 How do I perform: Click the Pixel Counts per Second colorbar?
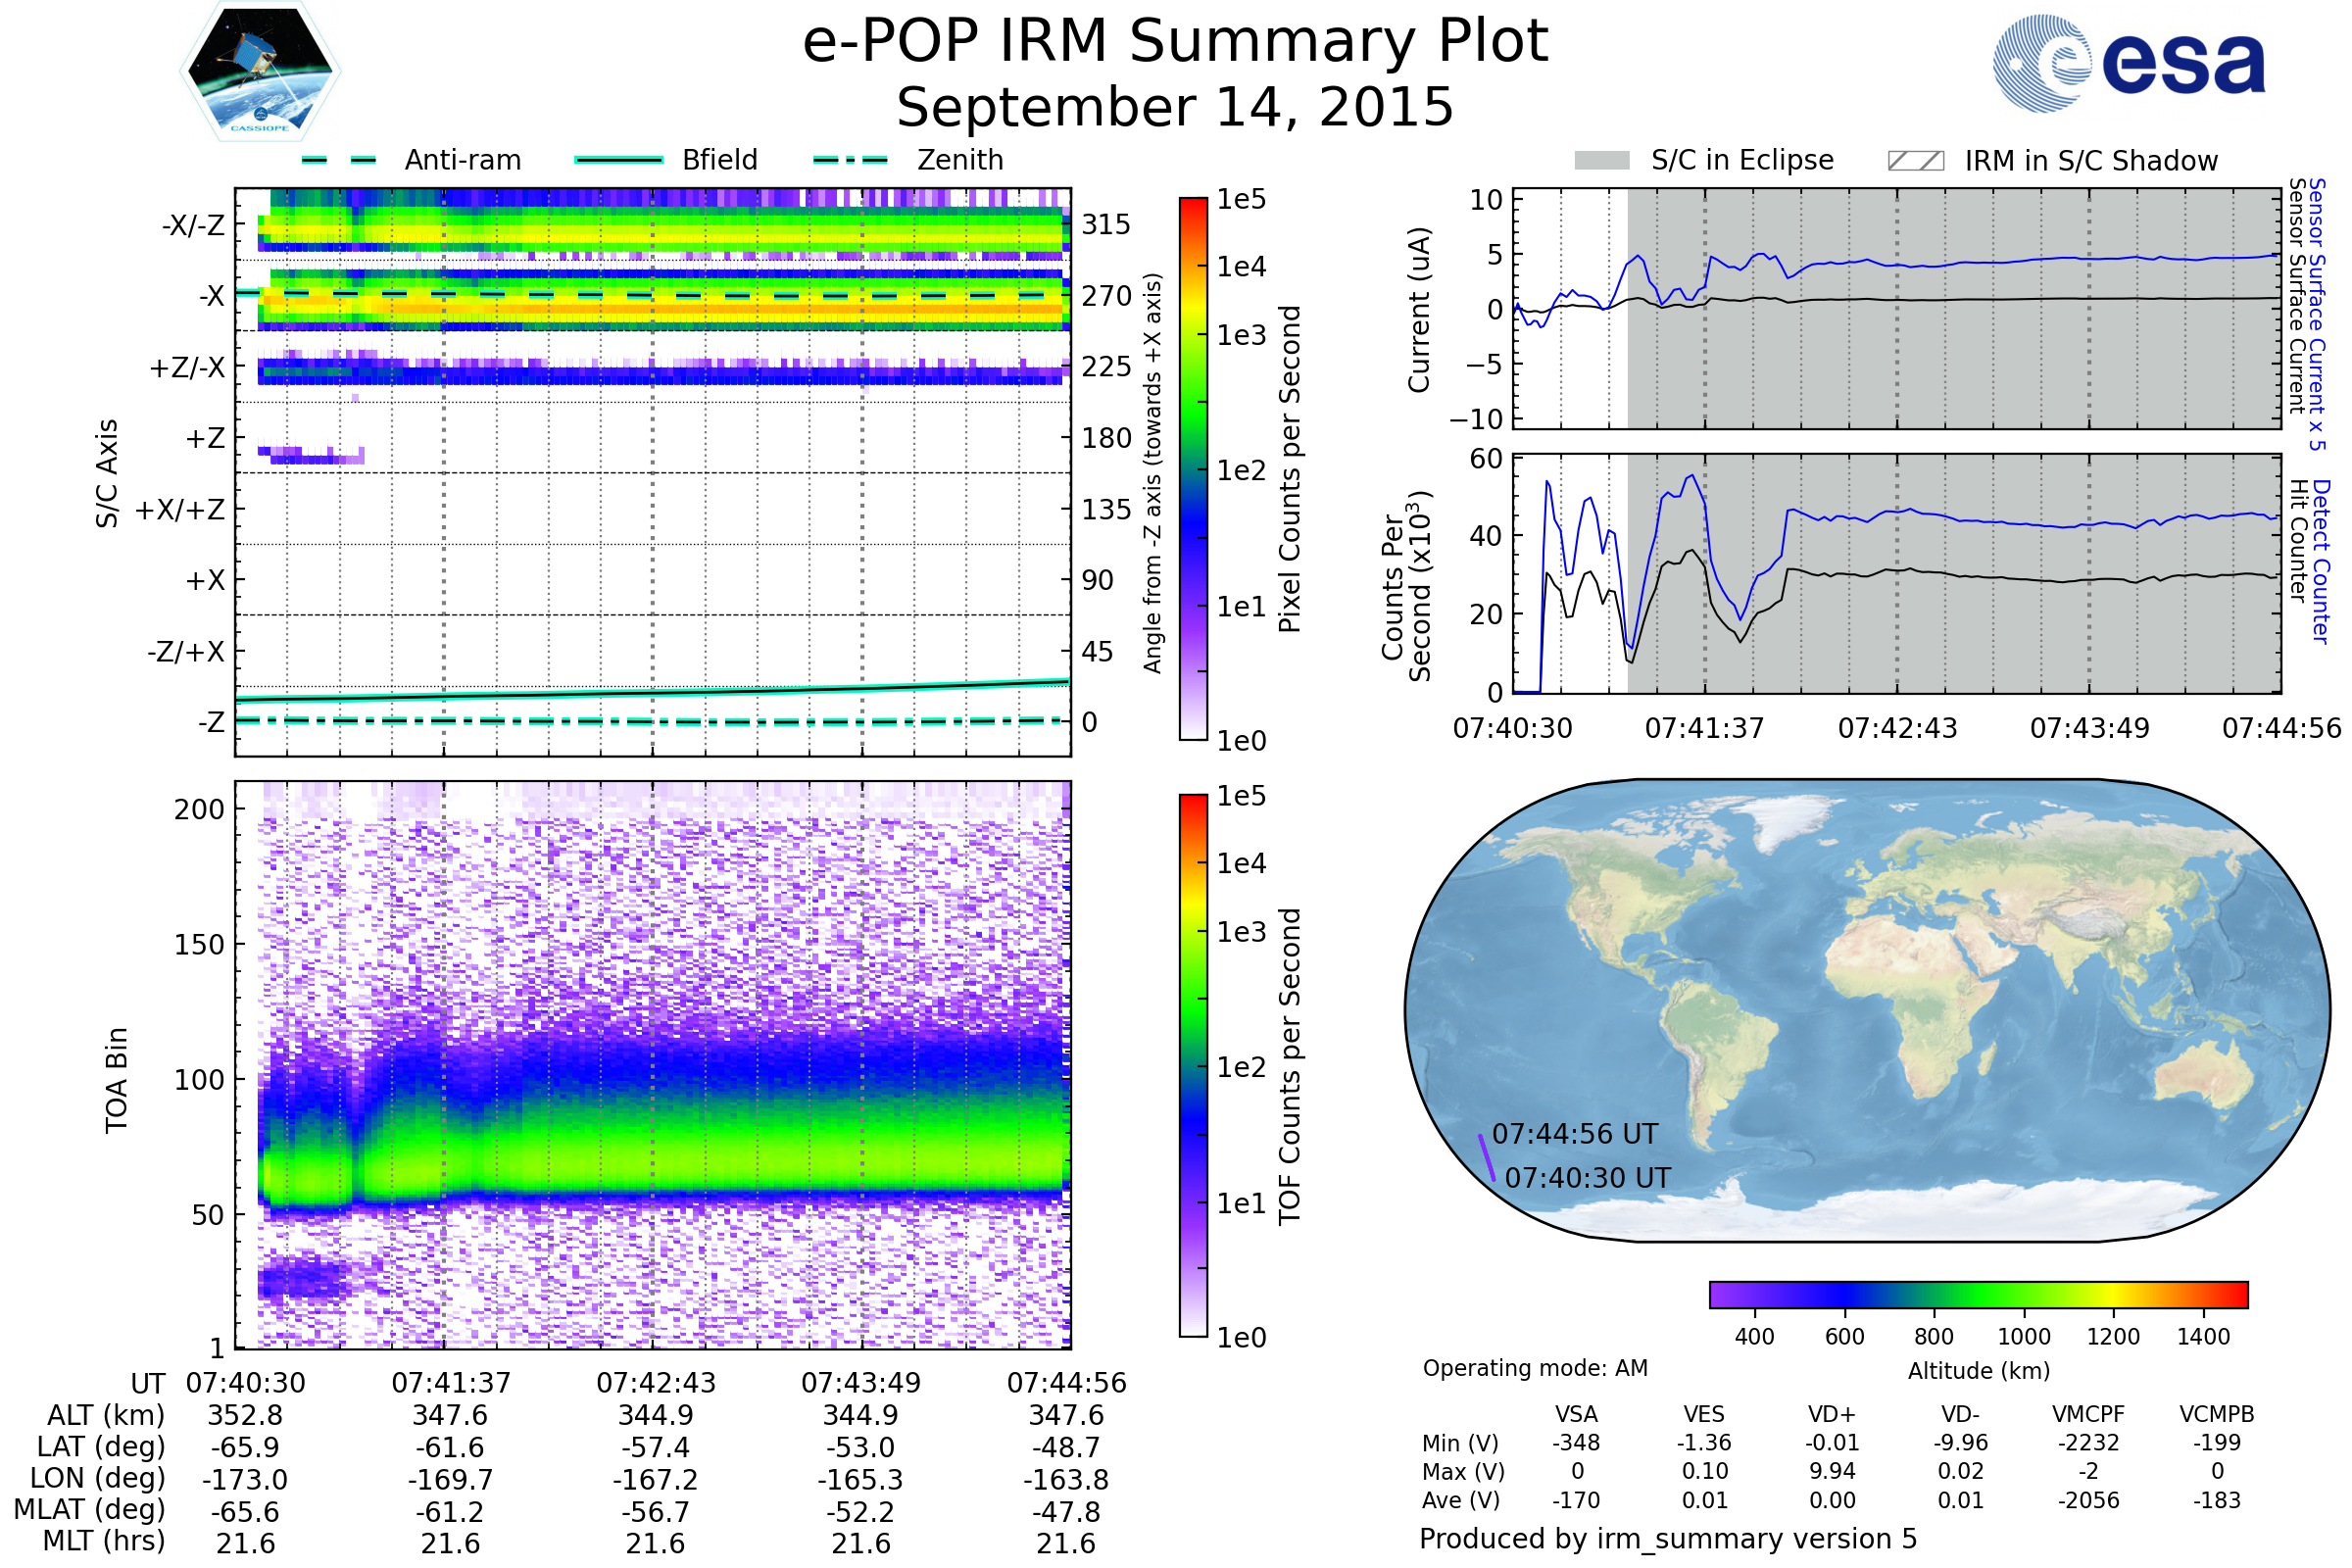[x=1193, y=468]
